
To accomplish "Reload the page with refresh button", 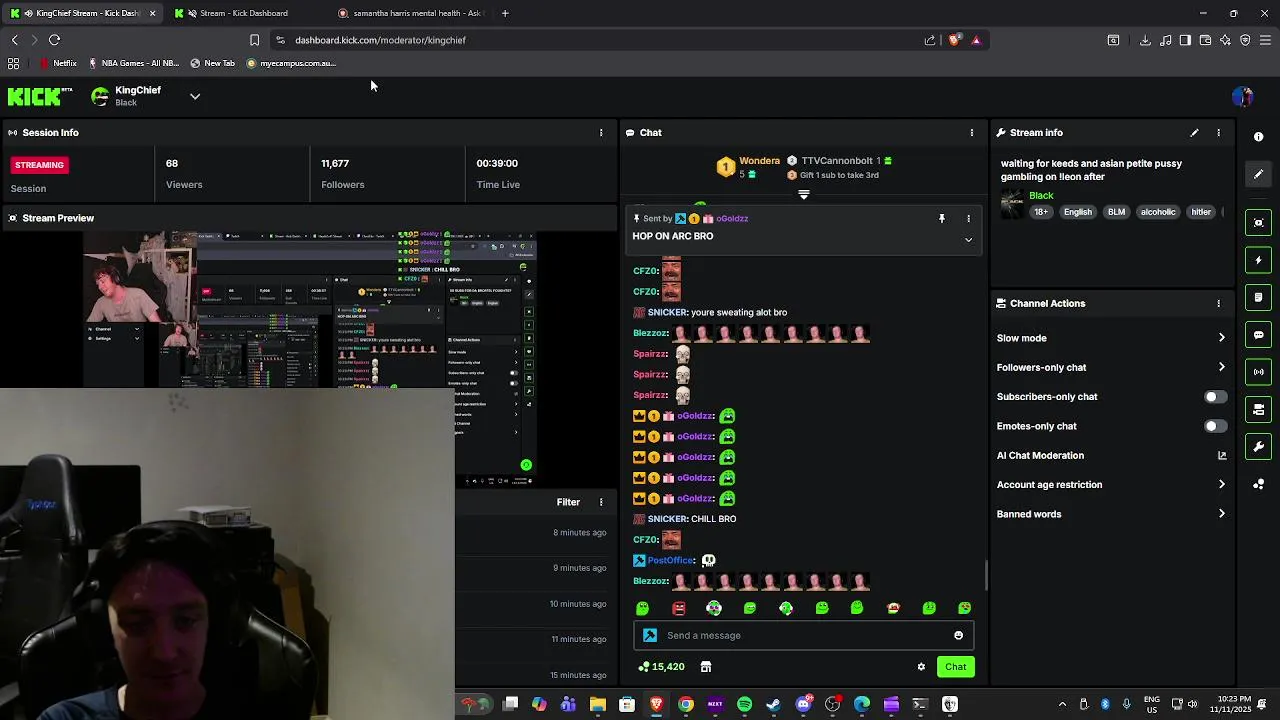I will 54,40.
